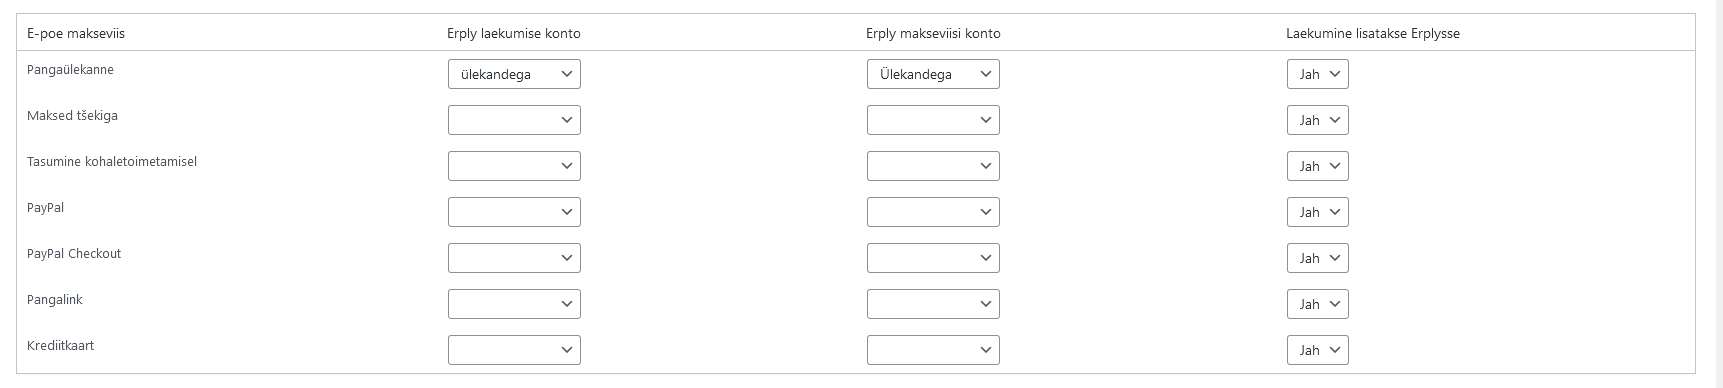Open laekumise konto dropdown in PayPal row

click(x=514, y=212)
